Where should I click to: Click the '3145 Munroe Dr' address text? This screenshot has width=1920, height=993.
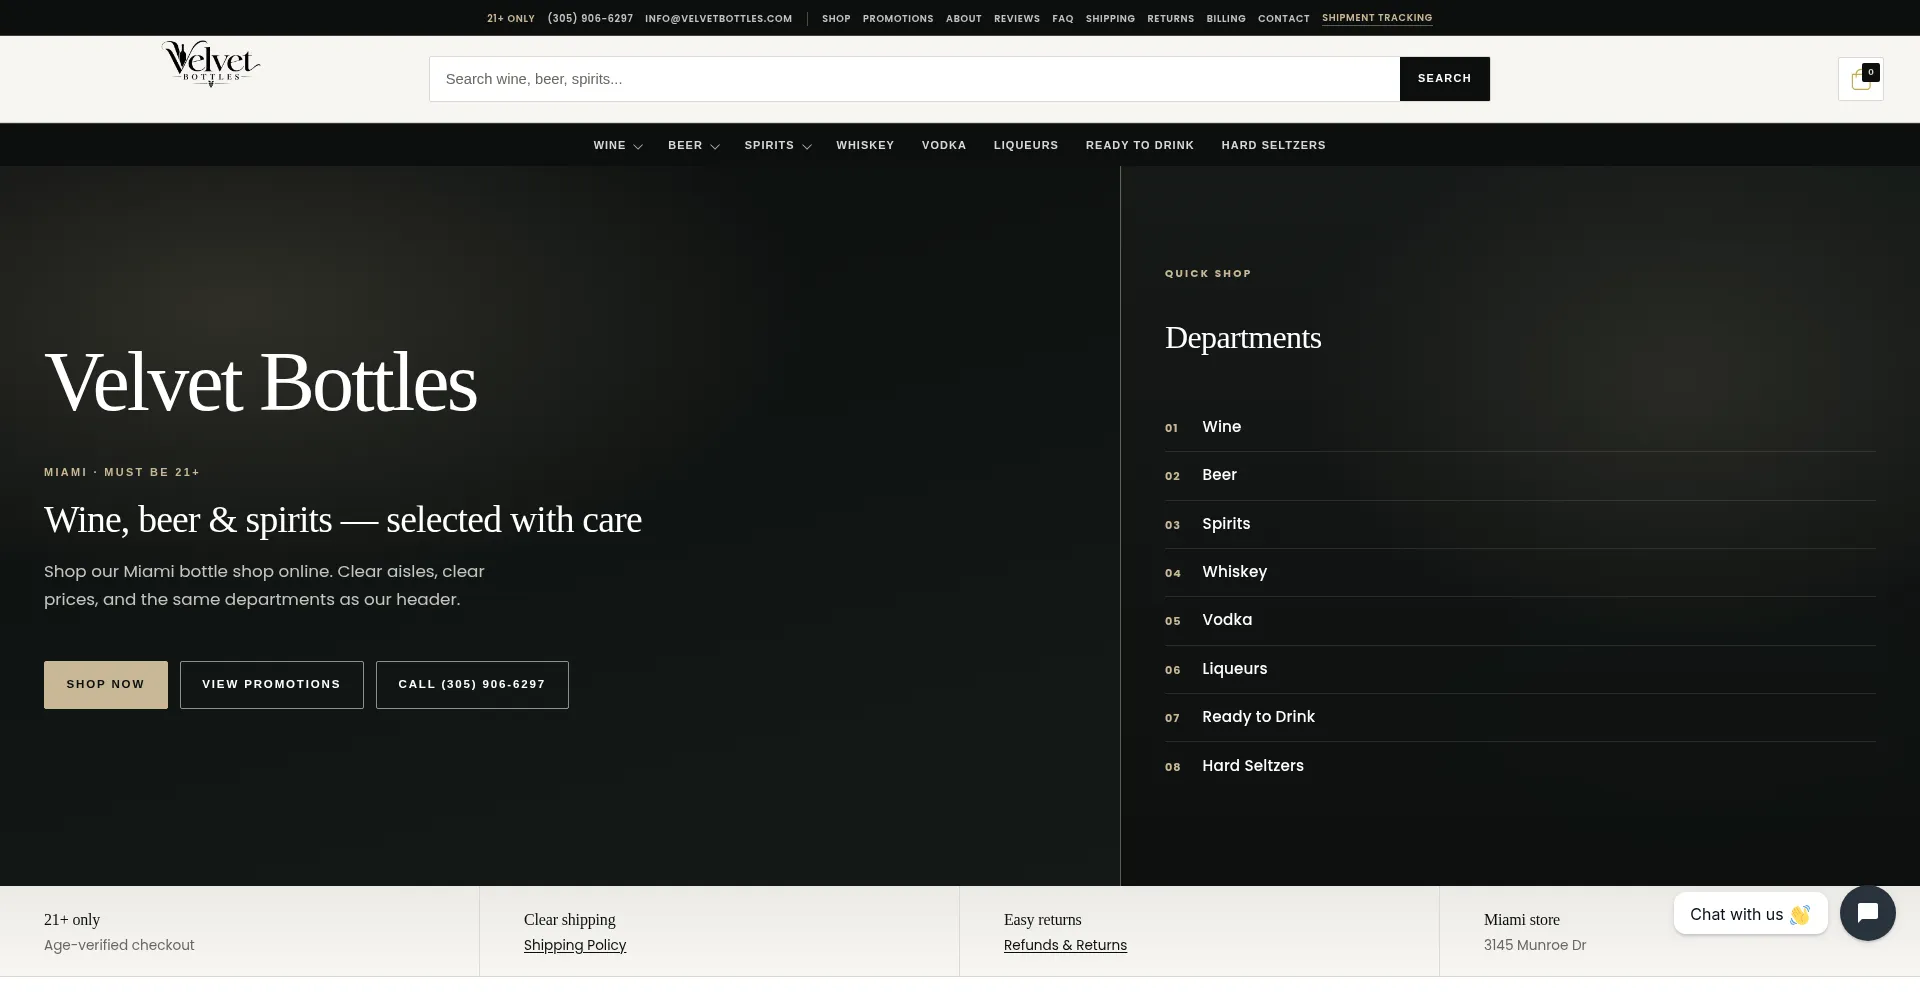(1535, 945)
